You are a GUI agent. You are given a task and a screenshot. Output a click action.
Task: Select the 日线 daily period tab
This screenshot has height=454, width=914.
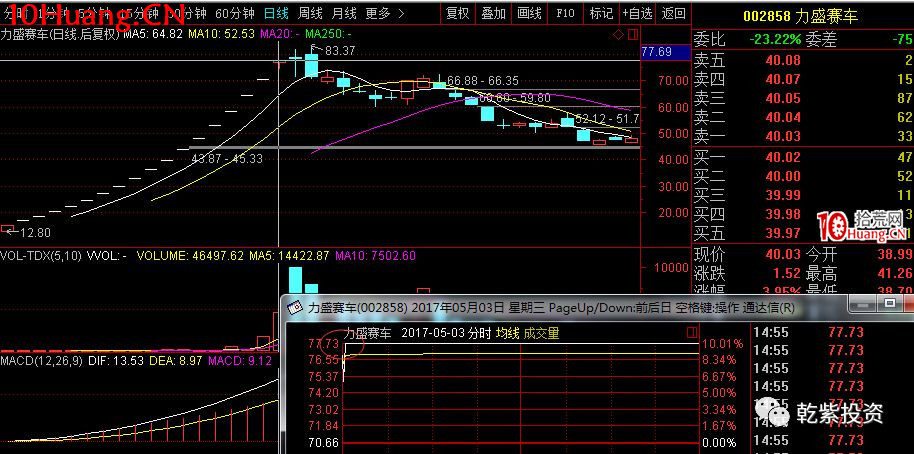pos(276,13)
